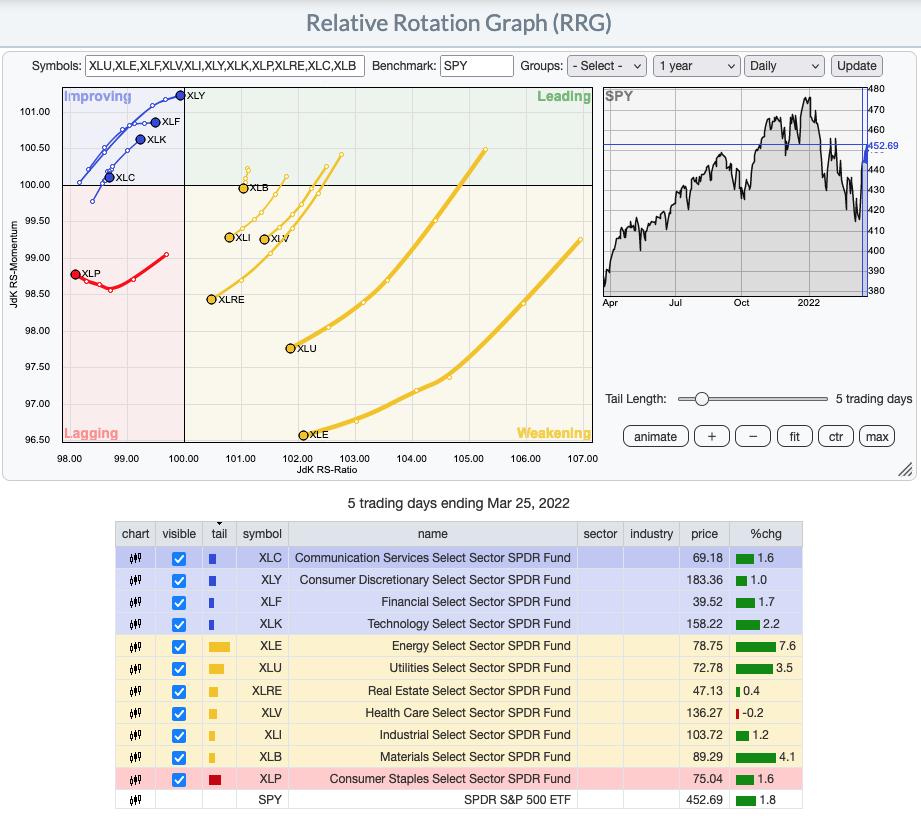Uncheck visible checkbox for XLRE
This screenshot has height=816, width=921.
(x=179, y=691)
